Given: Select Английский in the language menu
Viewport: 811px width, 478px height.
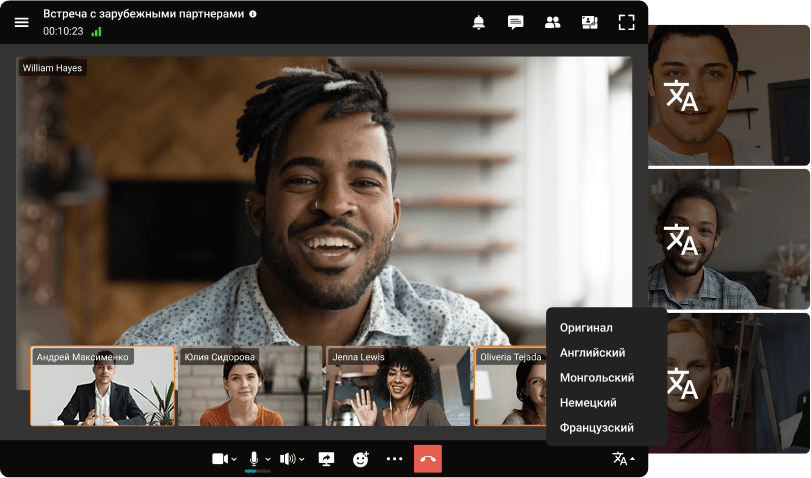Looking at the screenshot, I should 593,353.
